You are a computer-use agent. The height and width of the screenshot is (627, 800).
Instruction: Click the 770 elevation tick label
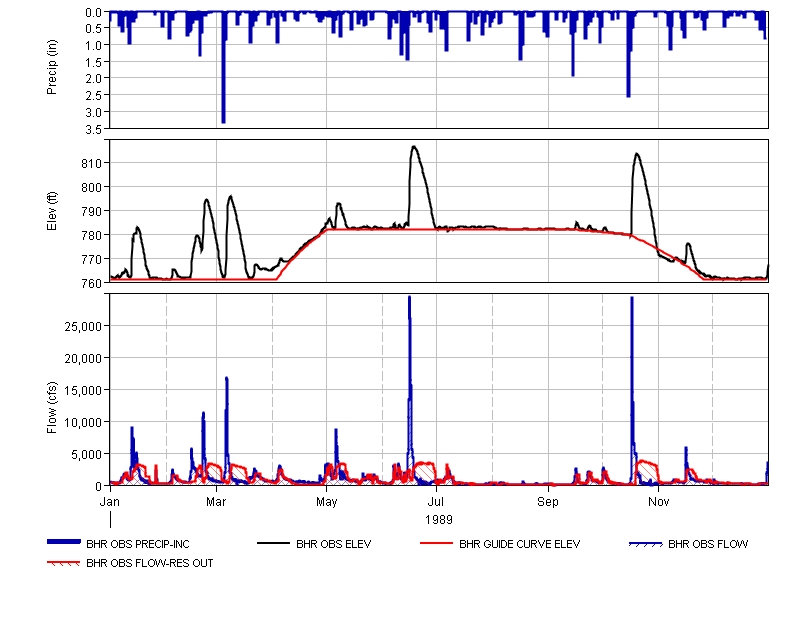pyautogui.click(x=92, y=259)
